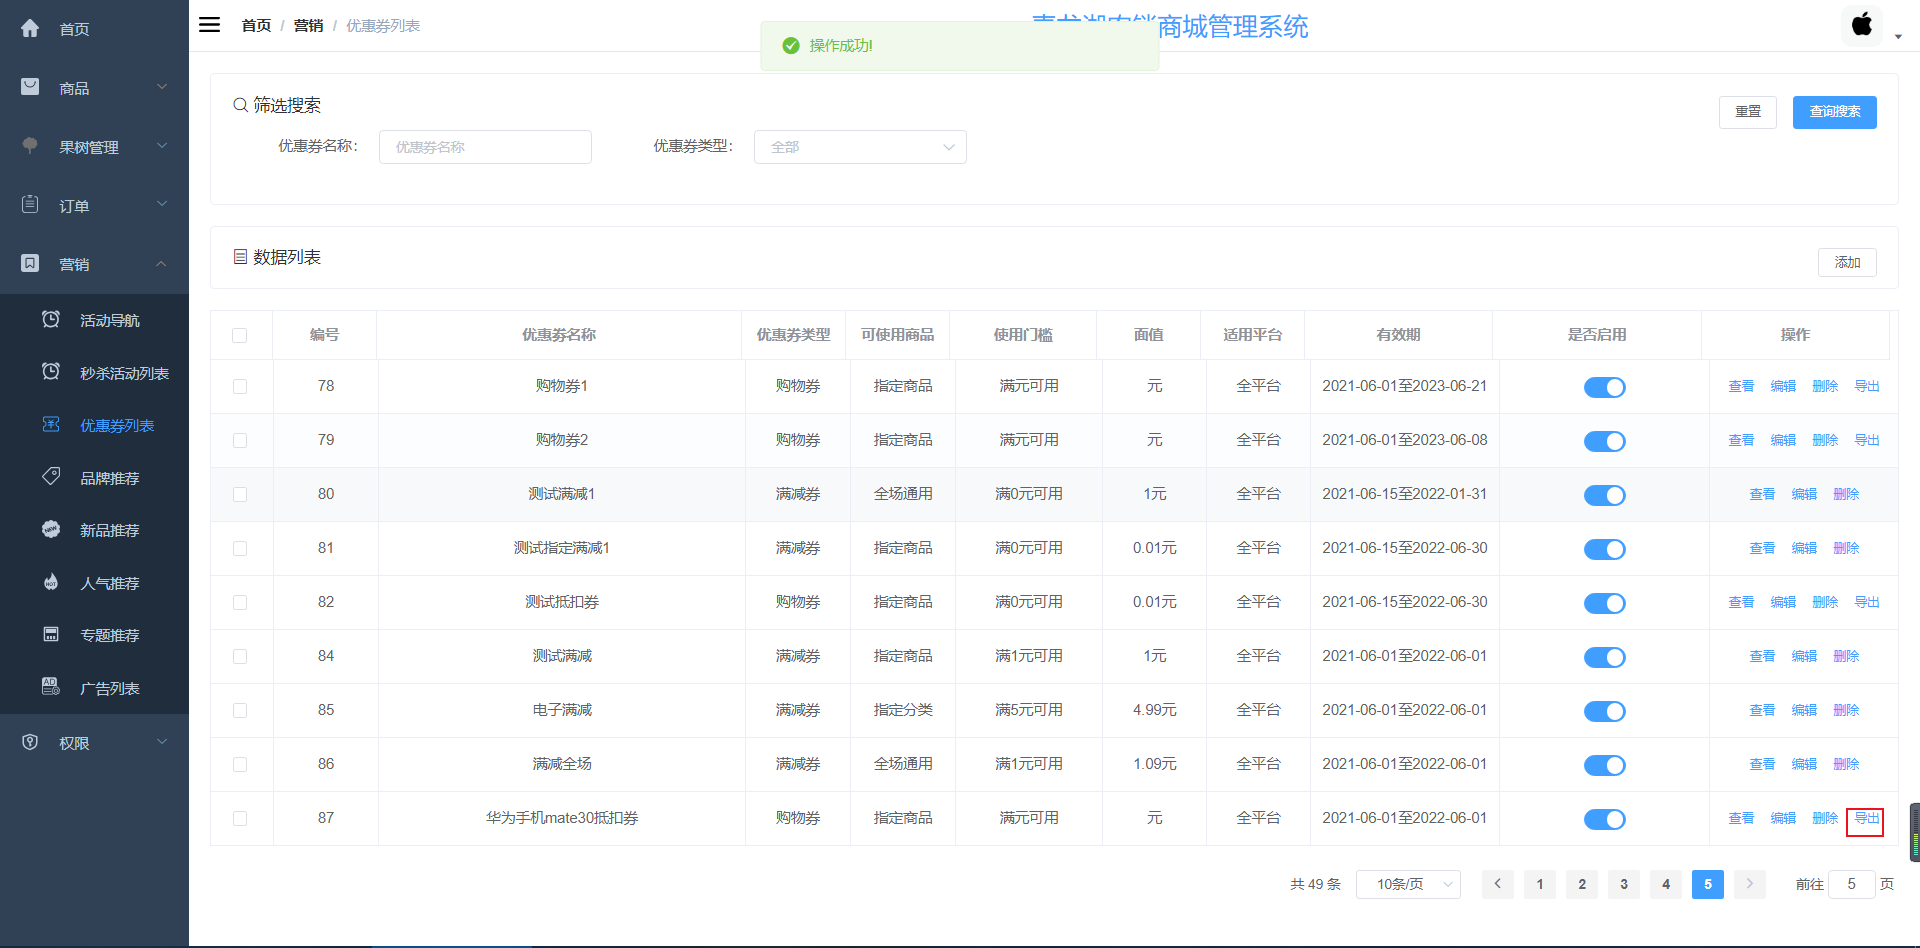Click the 营销 bookmark icon
1920x948 pixels.
[30, 263]
